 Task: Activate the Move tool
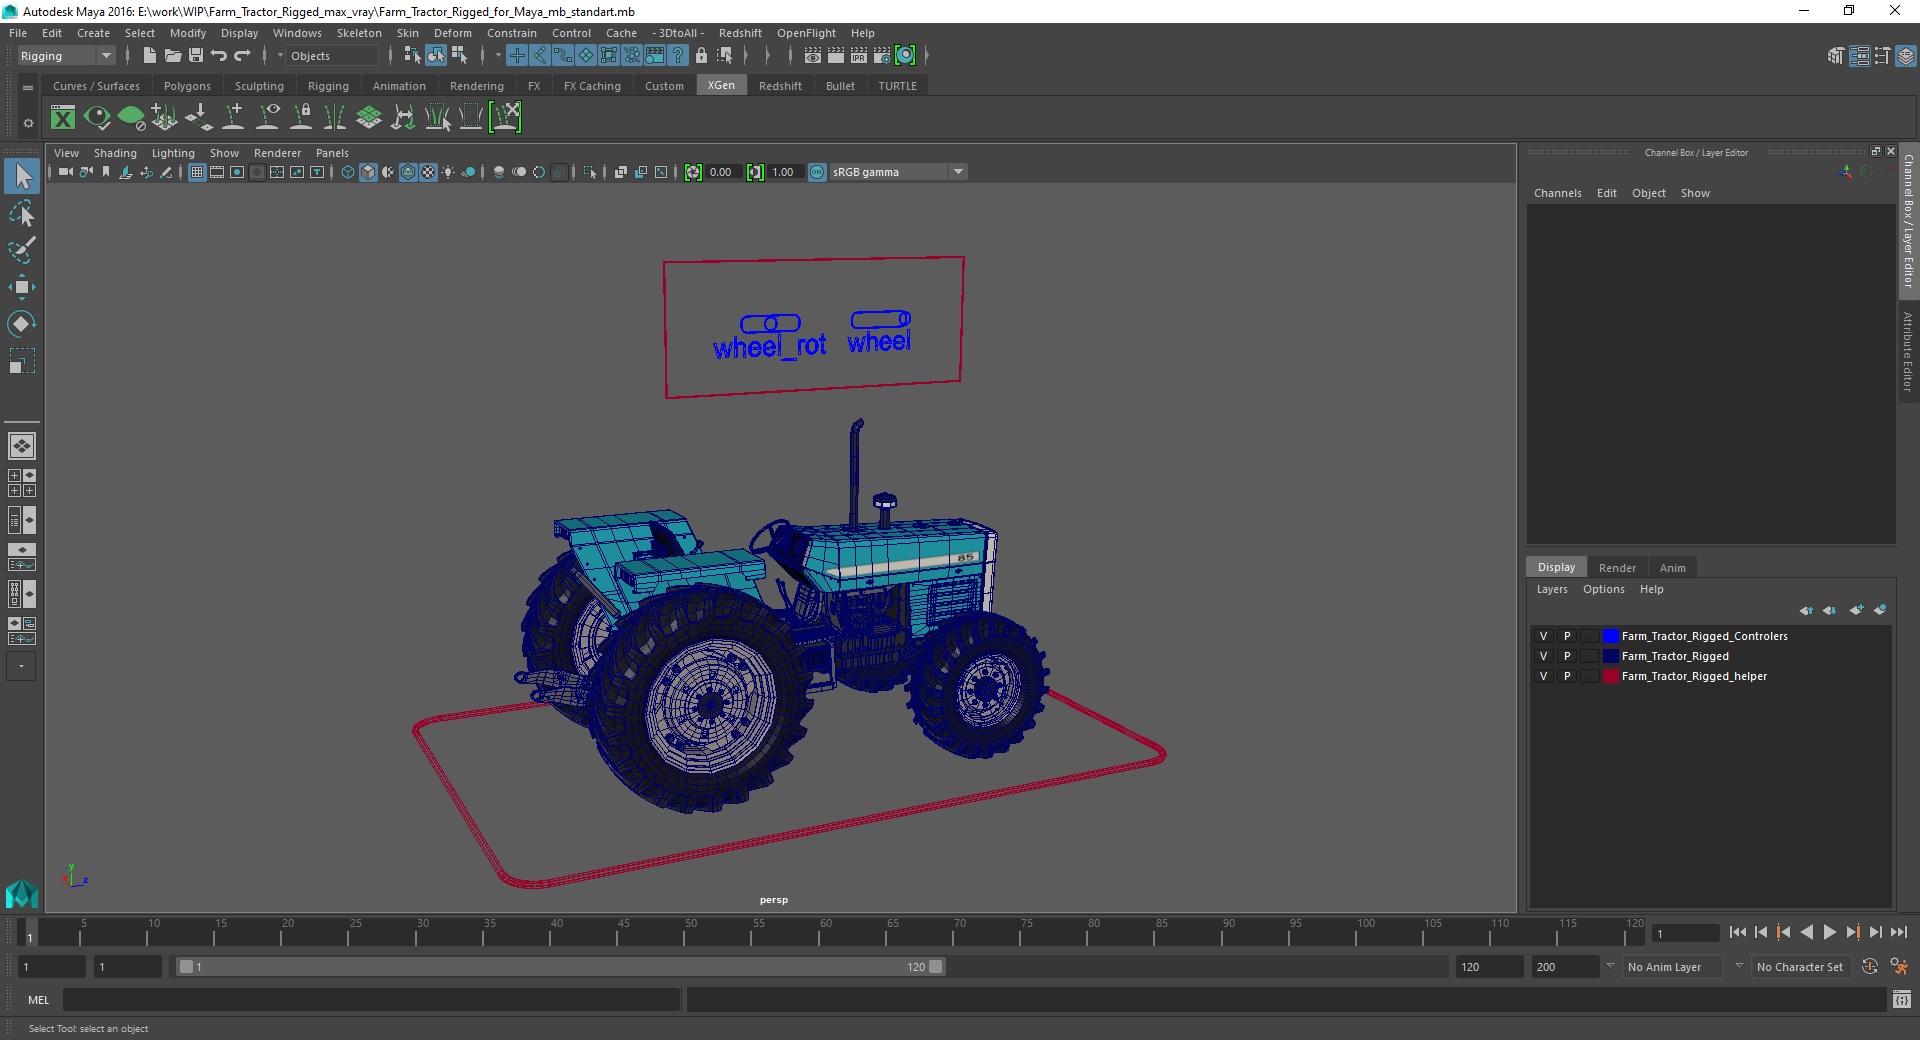(x=22, y=287)
